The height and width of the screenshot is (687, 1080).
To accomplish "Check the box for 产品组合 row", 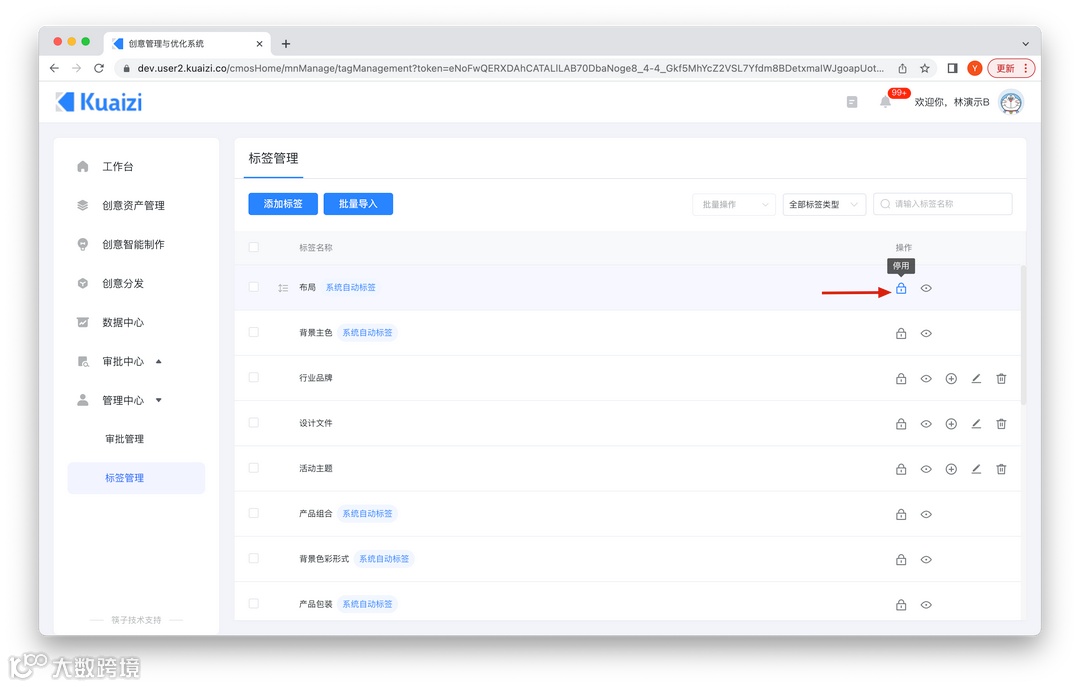I will pyautogui.click(x=253, y=513).
